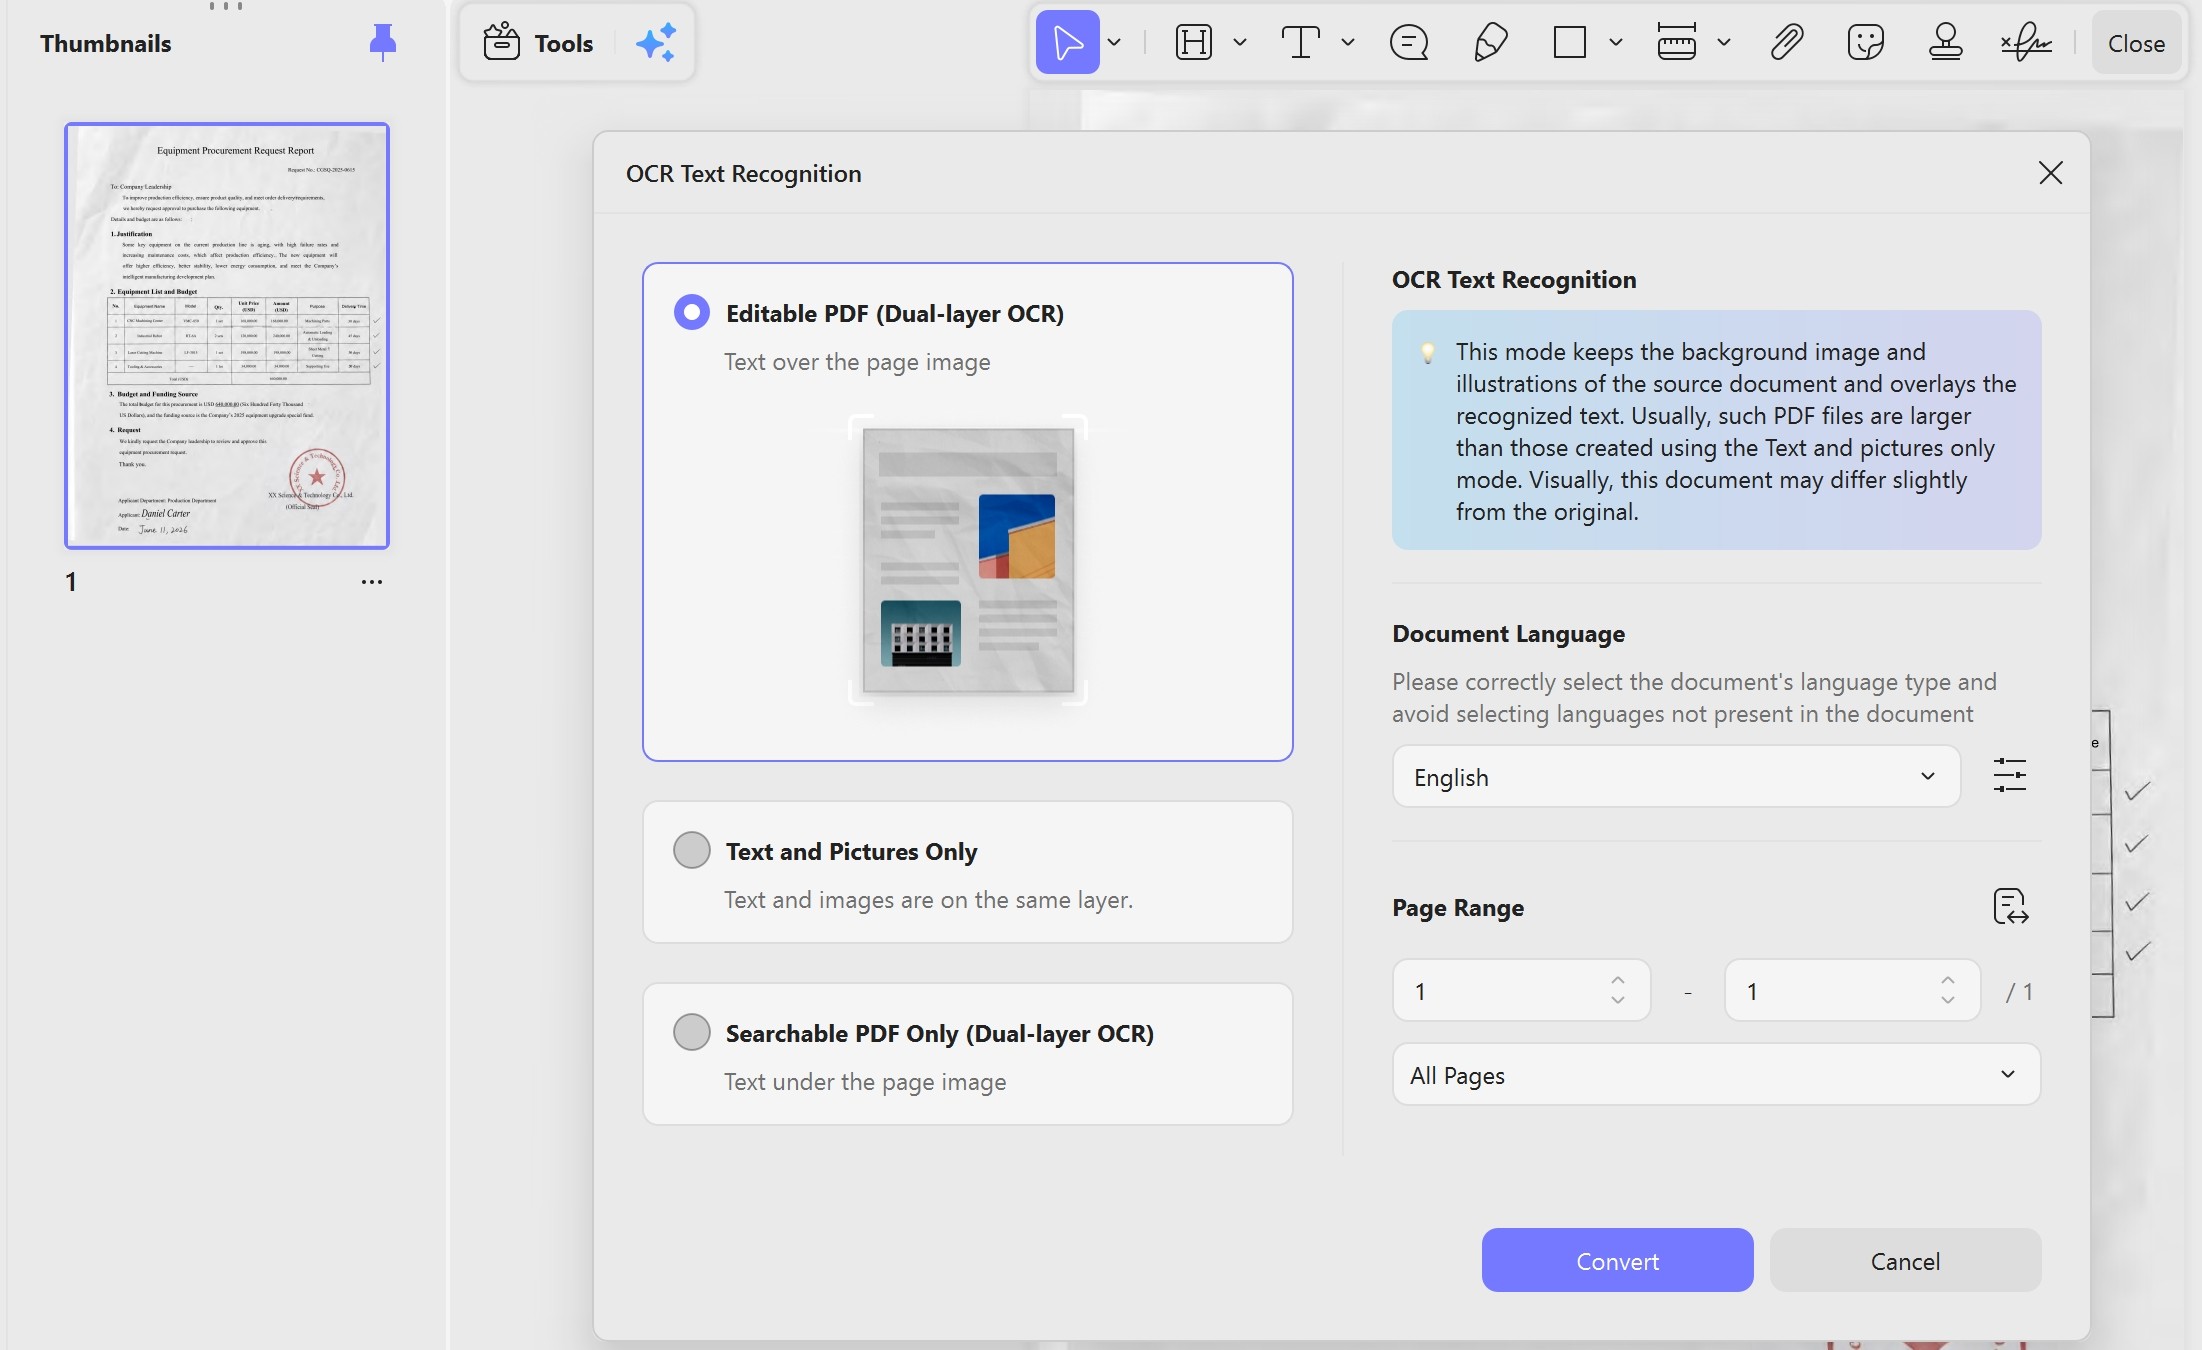Expand the rectangle shape dropdown arrow
2202x1350 pixels.
pyautogui.click(x=1616, y=42)
